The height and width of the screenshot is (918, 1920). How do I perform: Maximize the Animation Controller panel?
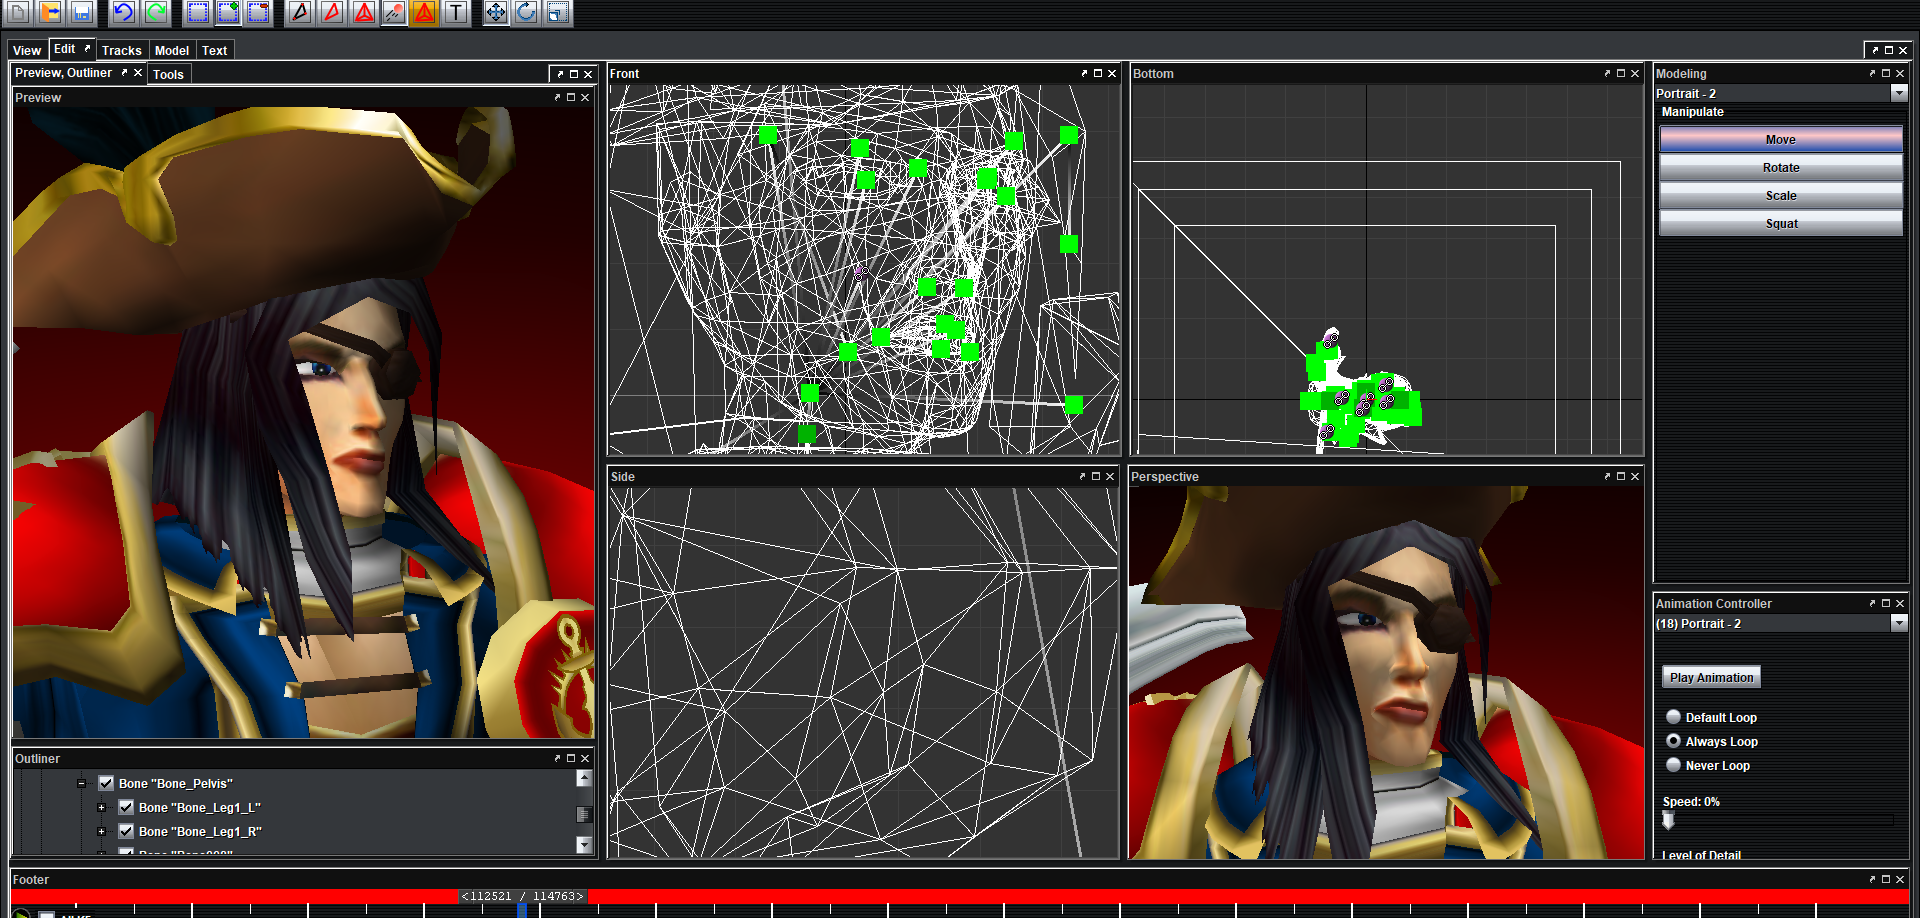click(1886, 603)
